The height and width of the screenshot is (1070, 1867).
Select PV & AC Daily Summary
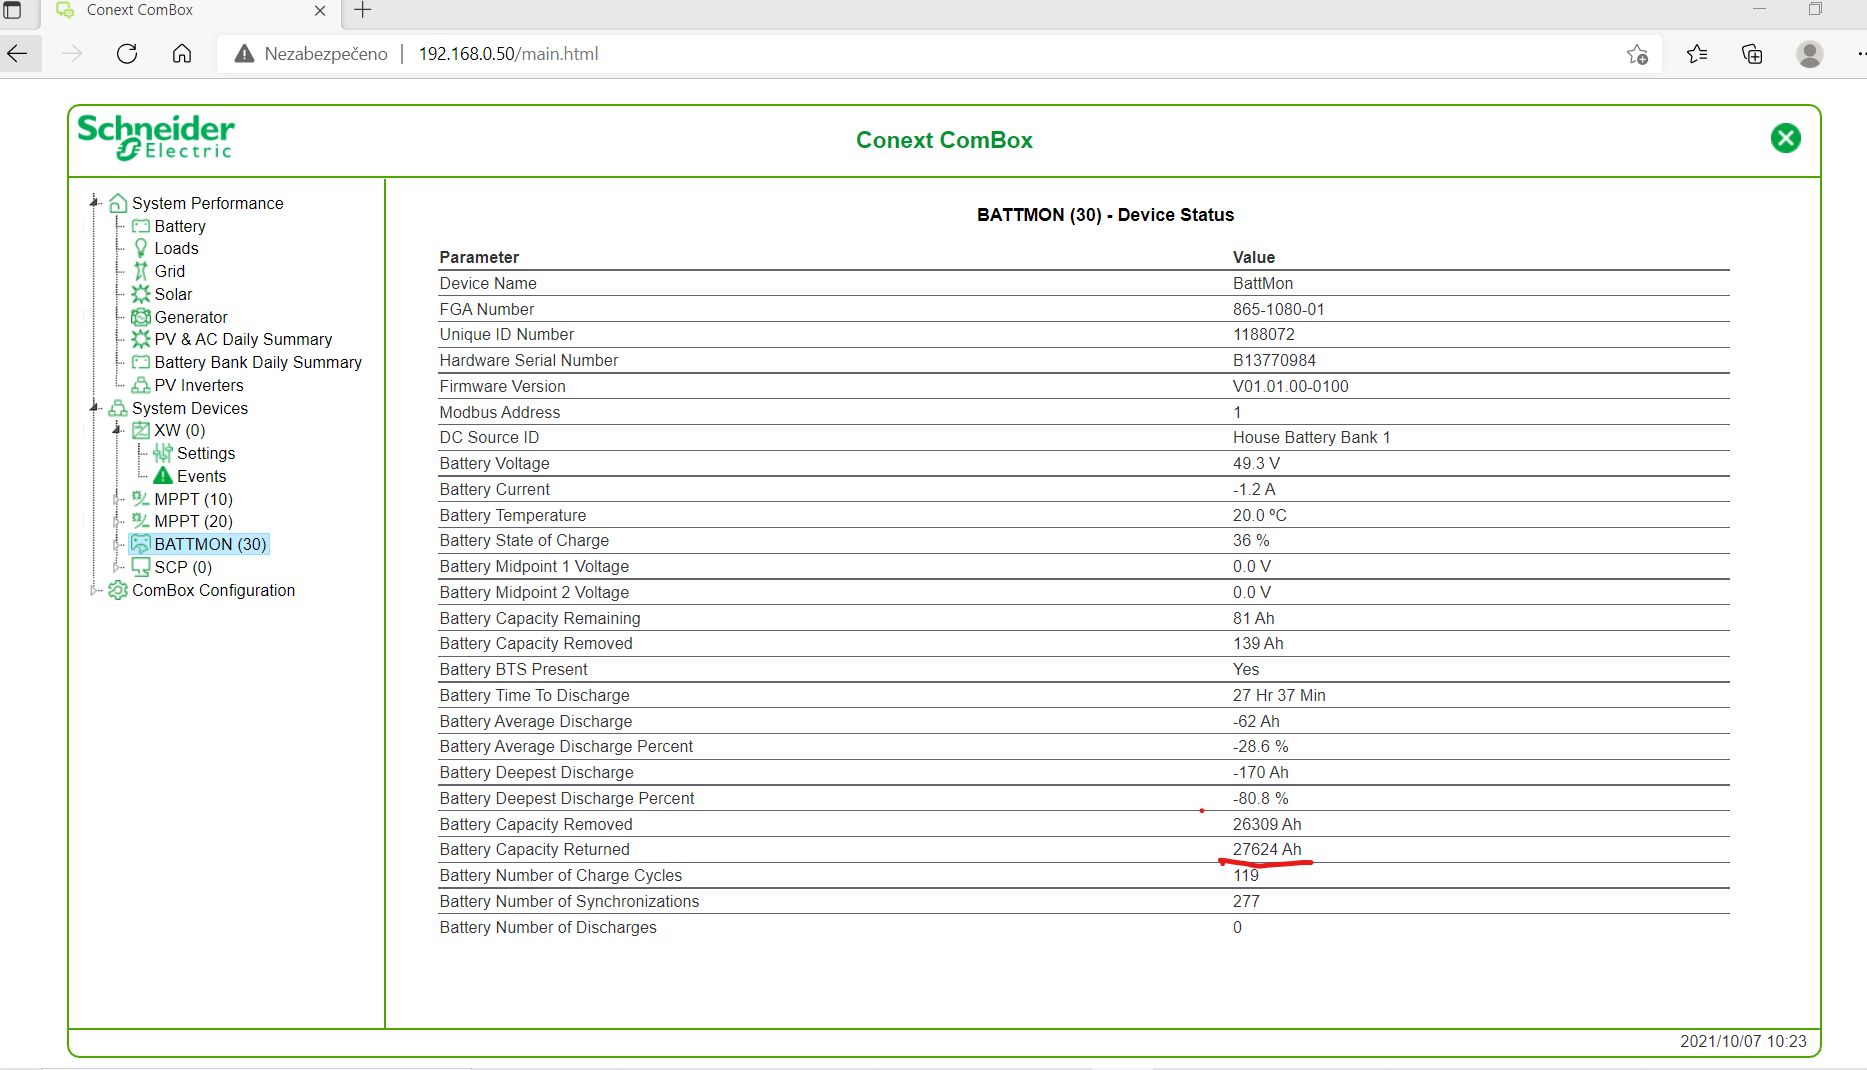[242, 339]
